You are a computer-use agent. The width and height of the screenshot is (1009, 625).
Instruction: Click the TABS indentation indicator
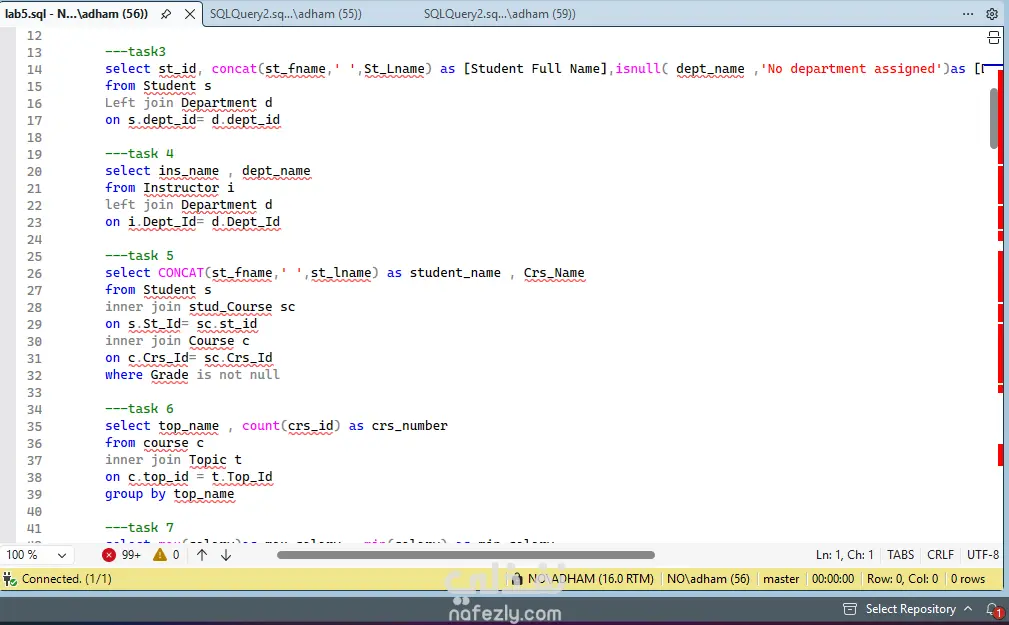pos(900,555)
